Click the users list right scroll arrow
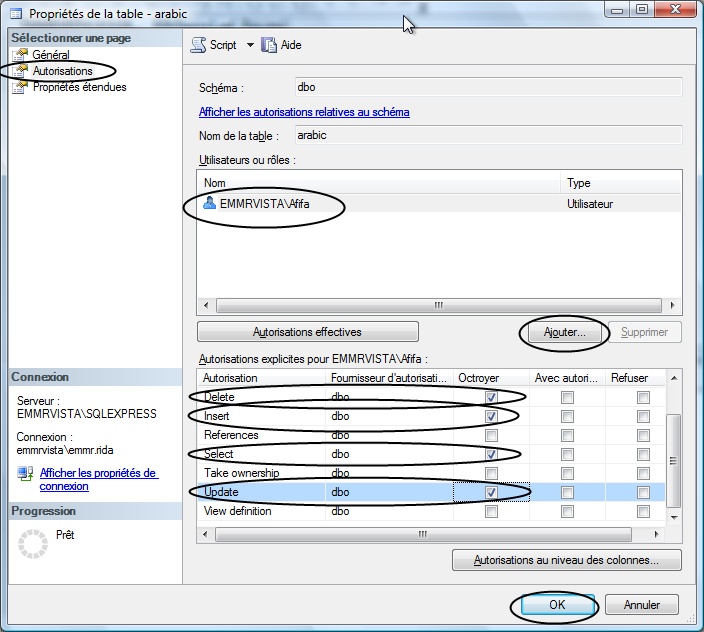 [672, 305]
